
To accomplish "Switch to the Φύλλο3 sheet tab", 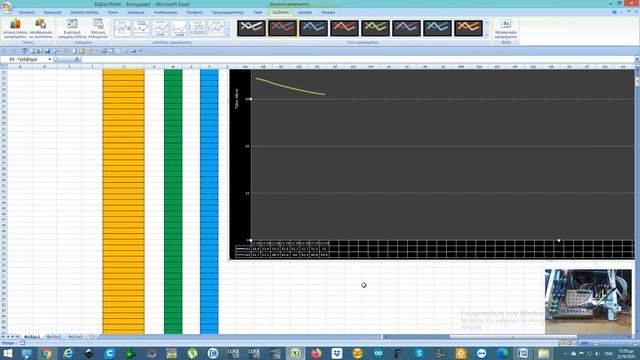I will [76, 337].
